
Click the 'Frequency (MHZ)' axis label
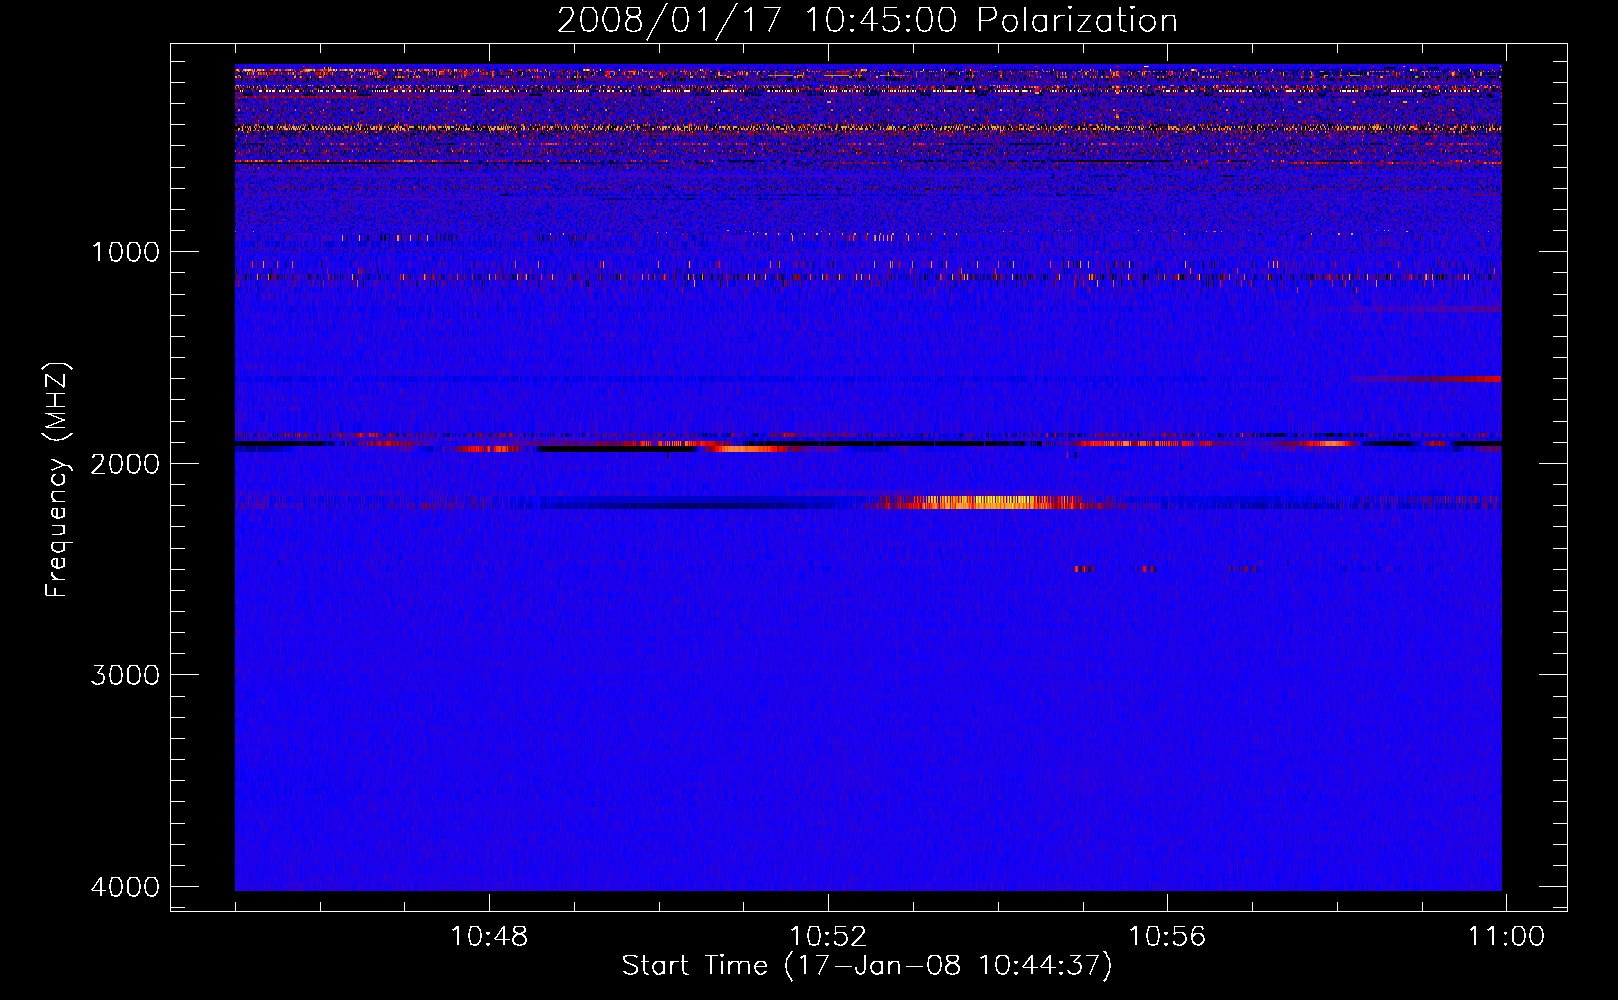click(x=57, y=480)
